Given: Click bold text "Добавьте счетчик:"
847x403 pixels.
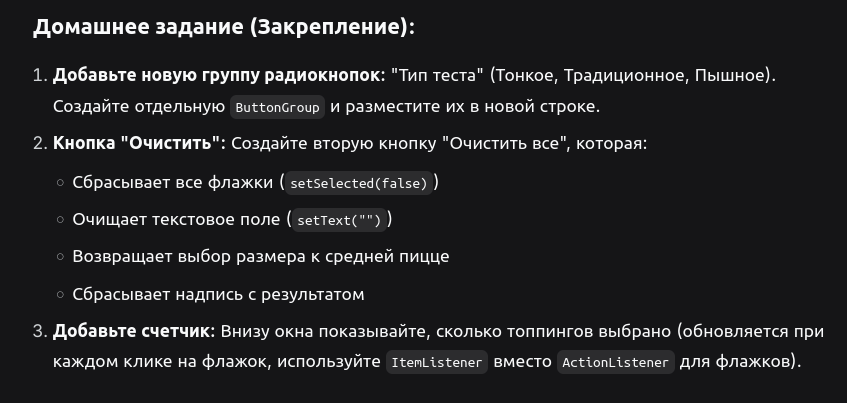Looking at the screenshot, I should 134,331.
